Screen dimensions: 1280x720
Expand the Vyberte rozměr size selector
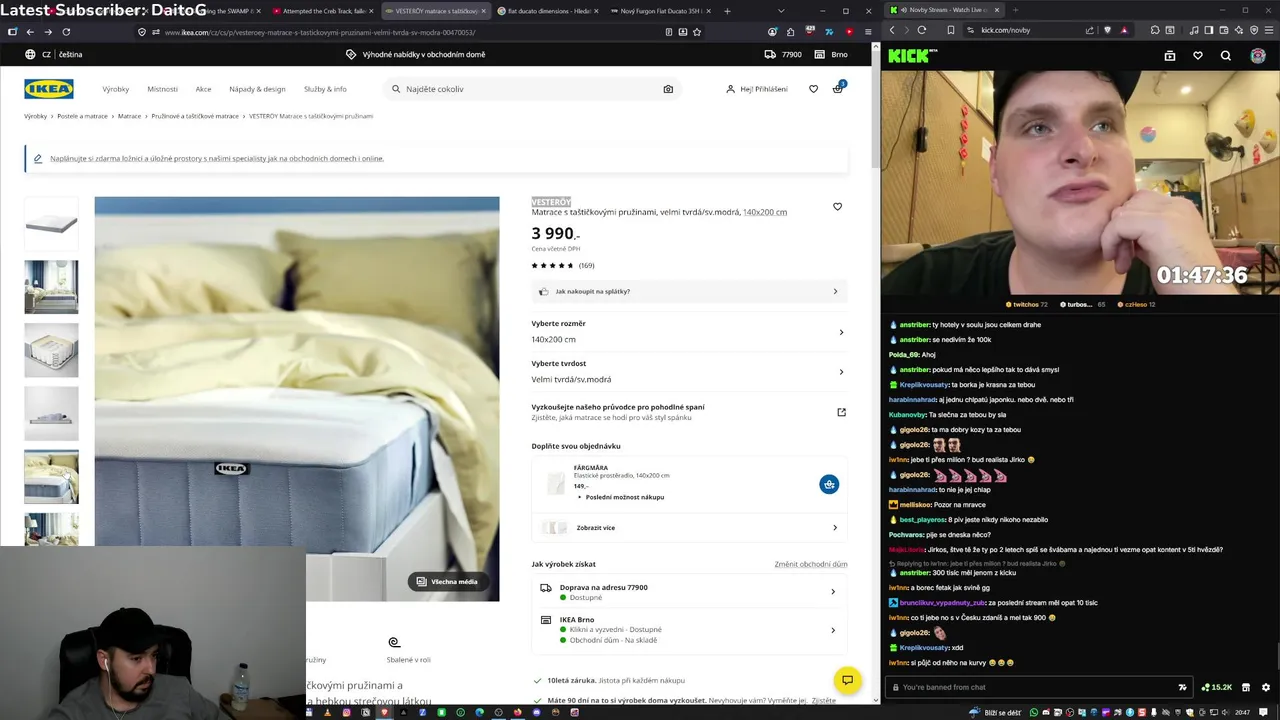pyautogui.click(x=689, y=332)
